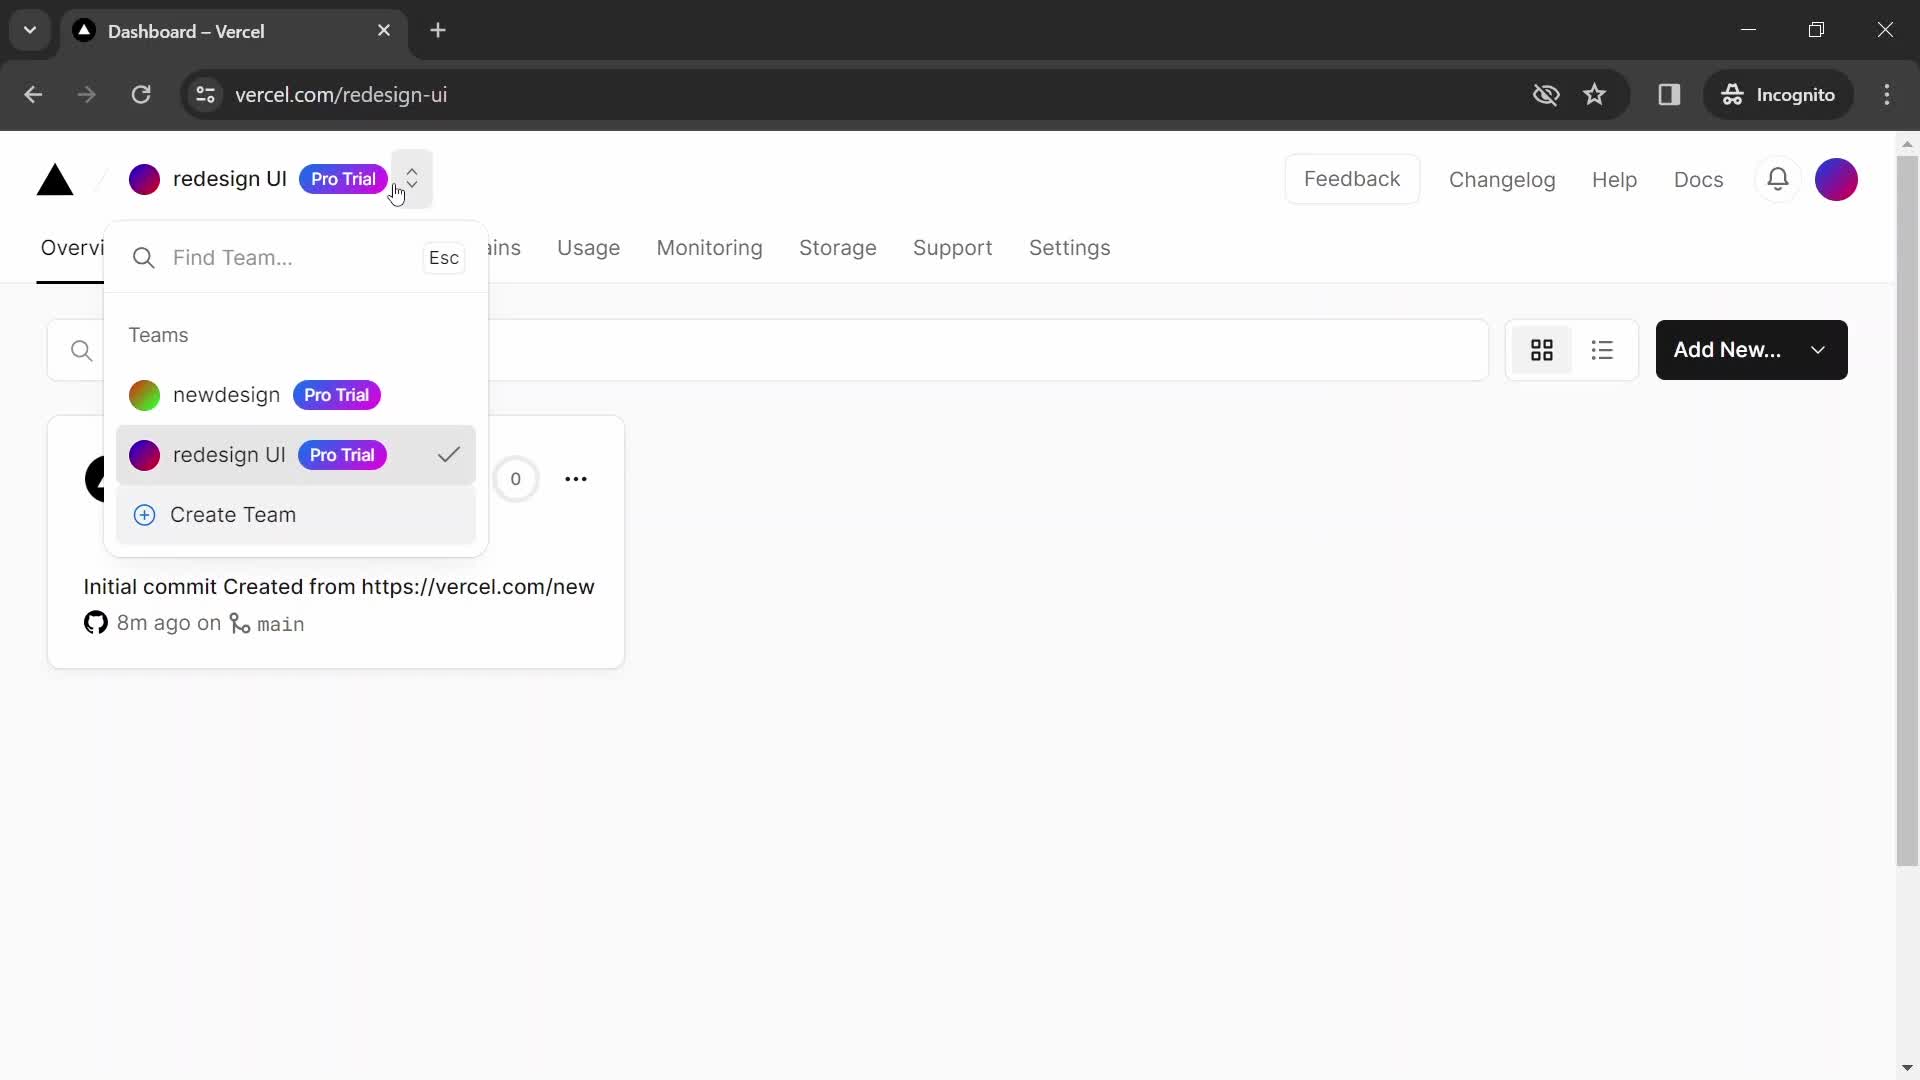
Task: Click the search magnifier icon on dashboard
Action: [82, 349]
